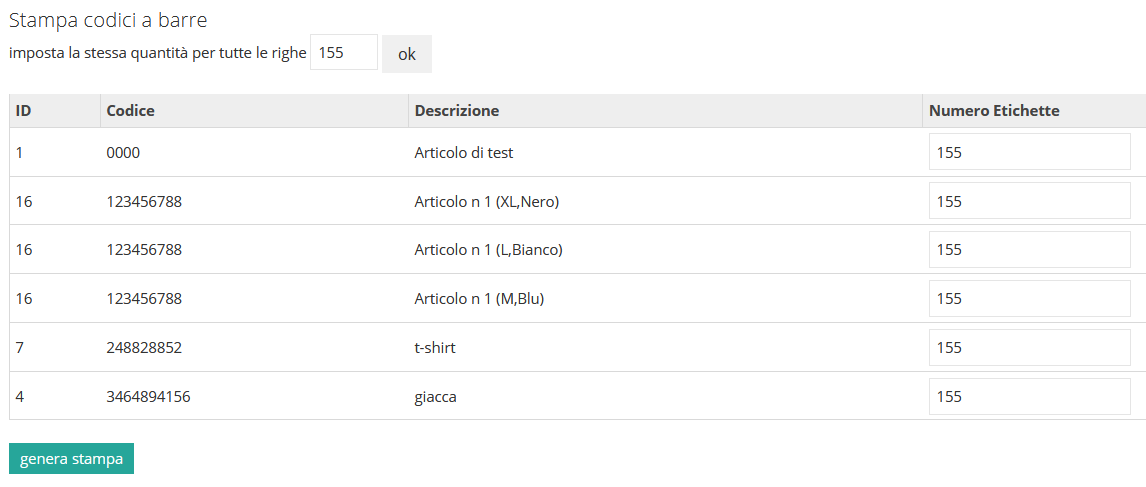Image resolution: width=1146 pixels, height=487 pixels.
Task: Click the ok button
Action: click(x=406, y=54)
